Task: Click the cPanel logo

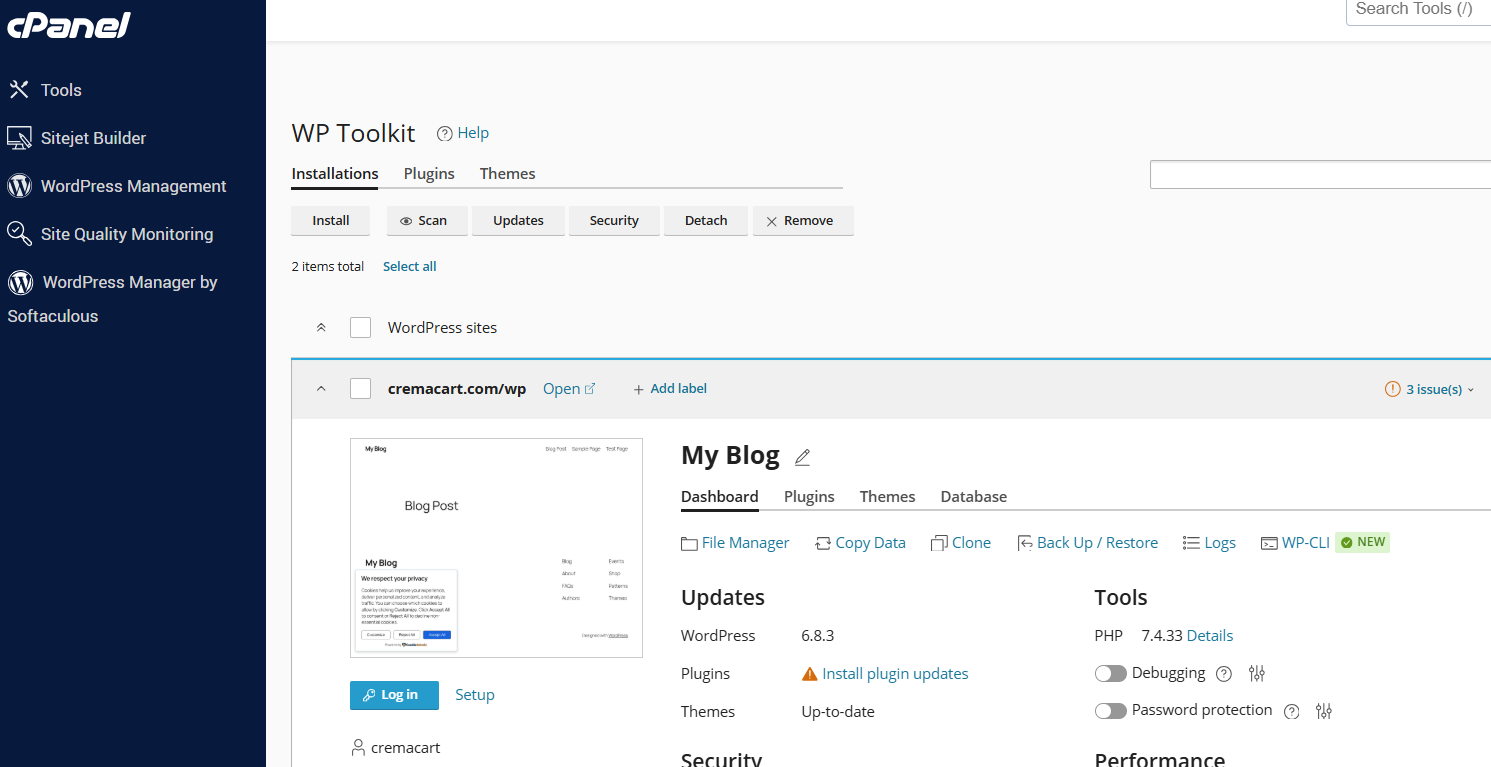Action: coord(69,25)
